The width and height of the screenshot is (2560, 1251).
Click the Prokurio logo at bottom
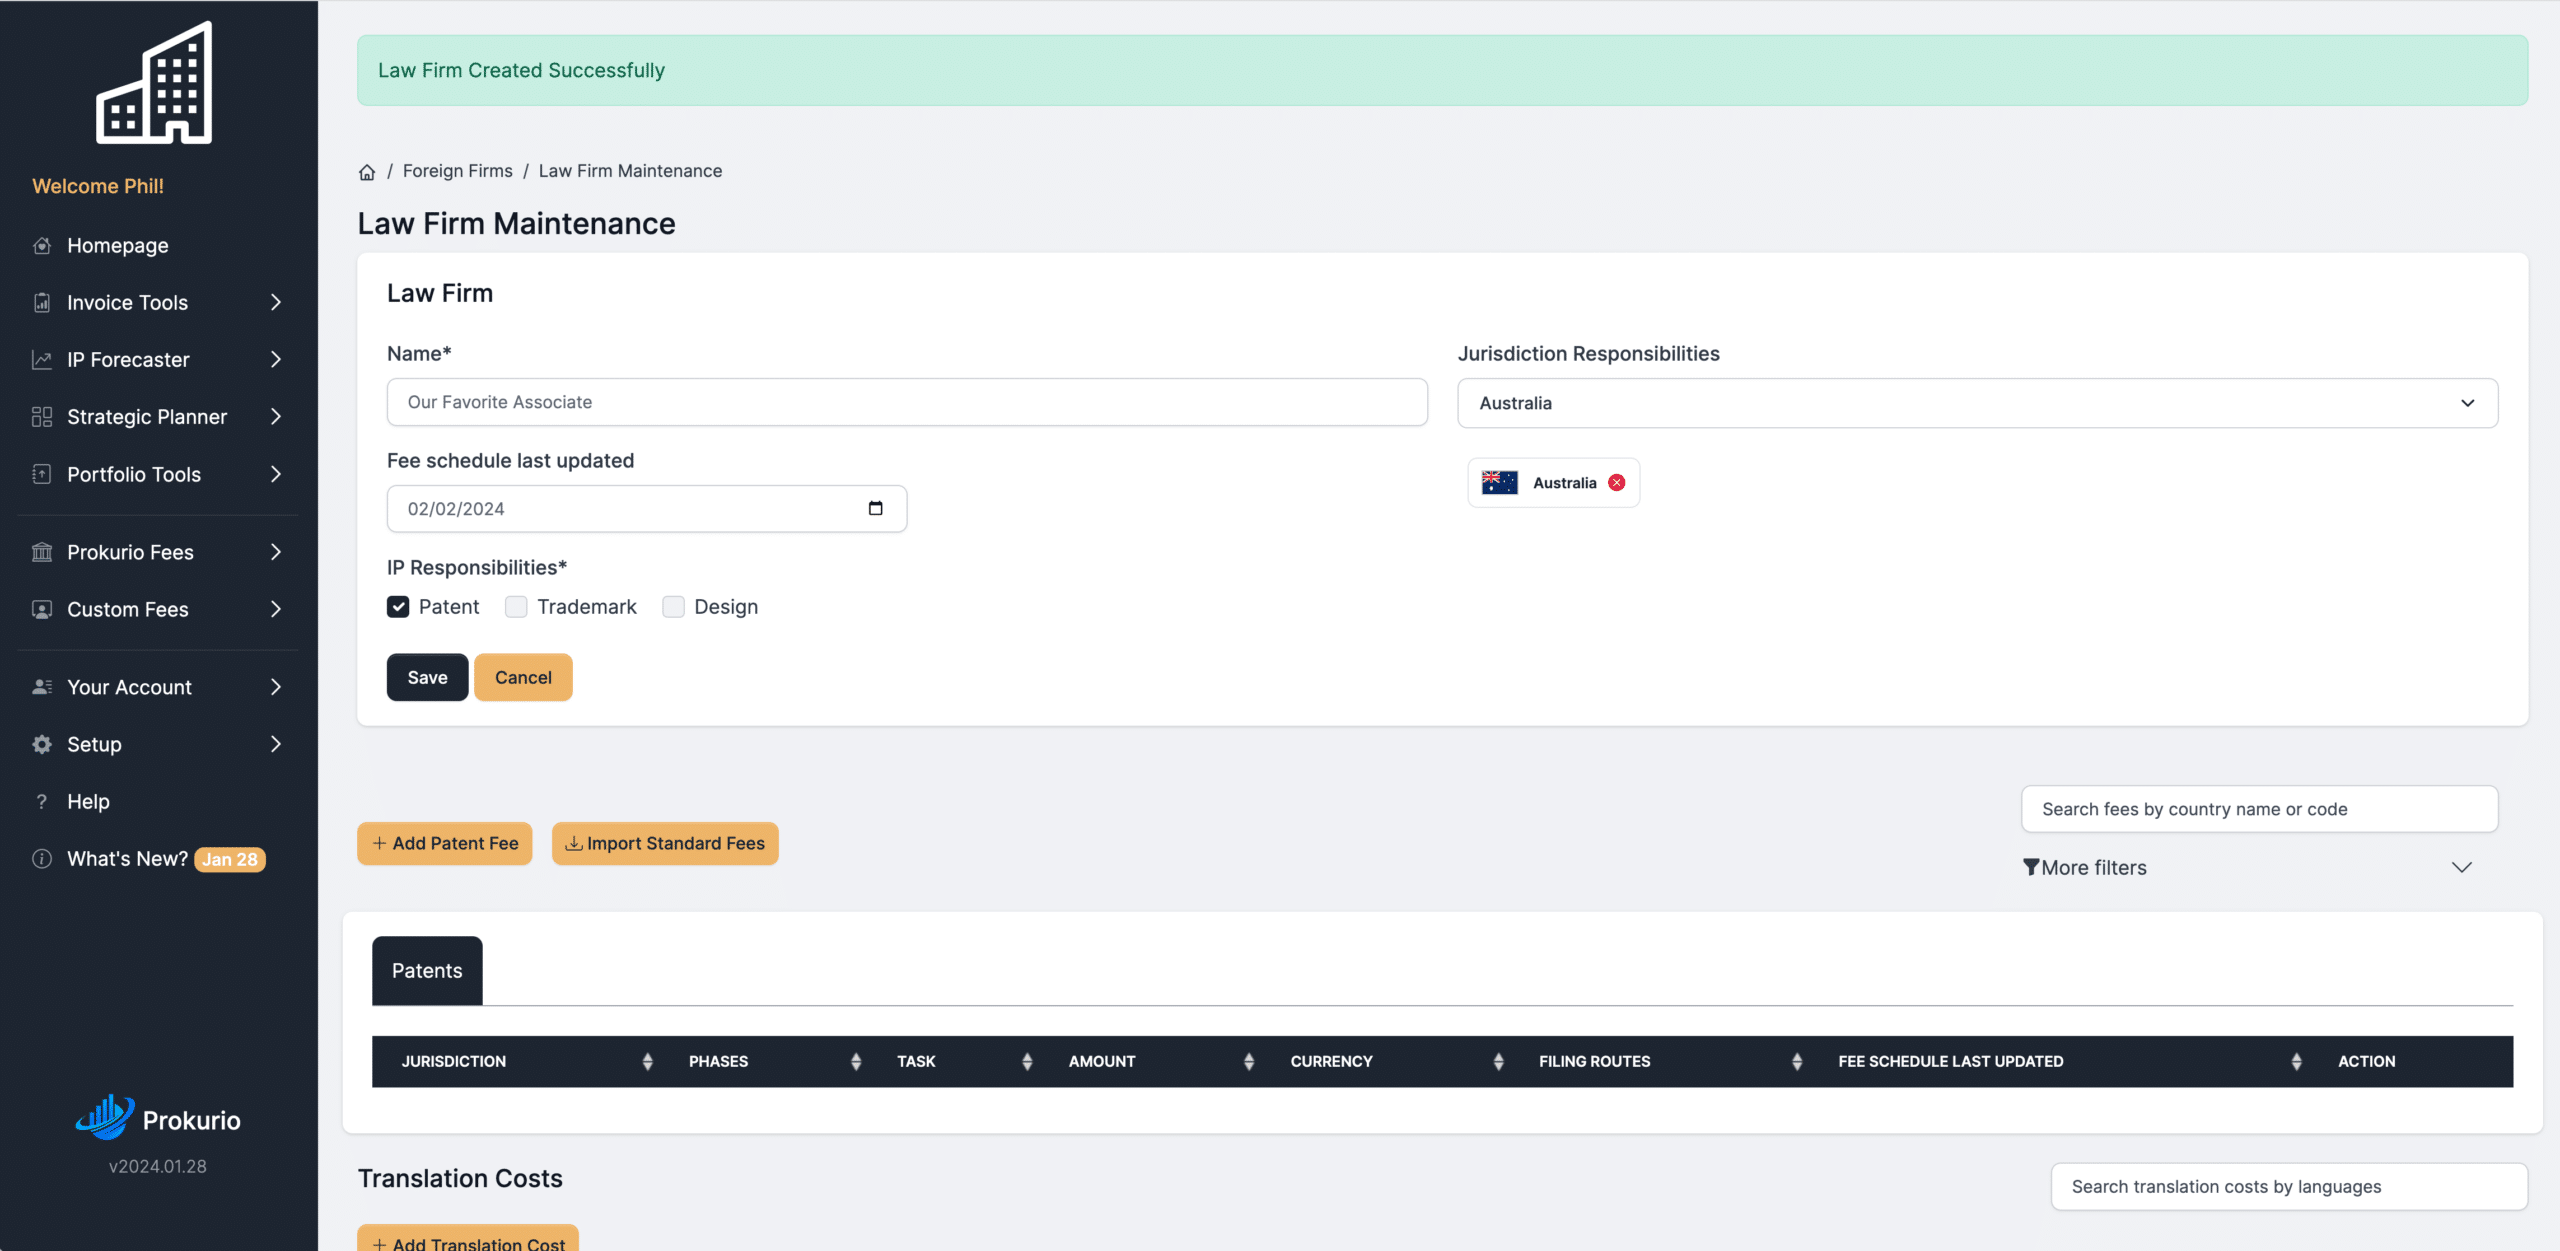158,1119
